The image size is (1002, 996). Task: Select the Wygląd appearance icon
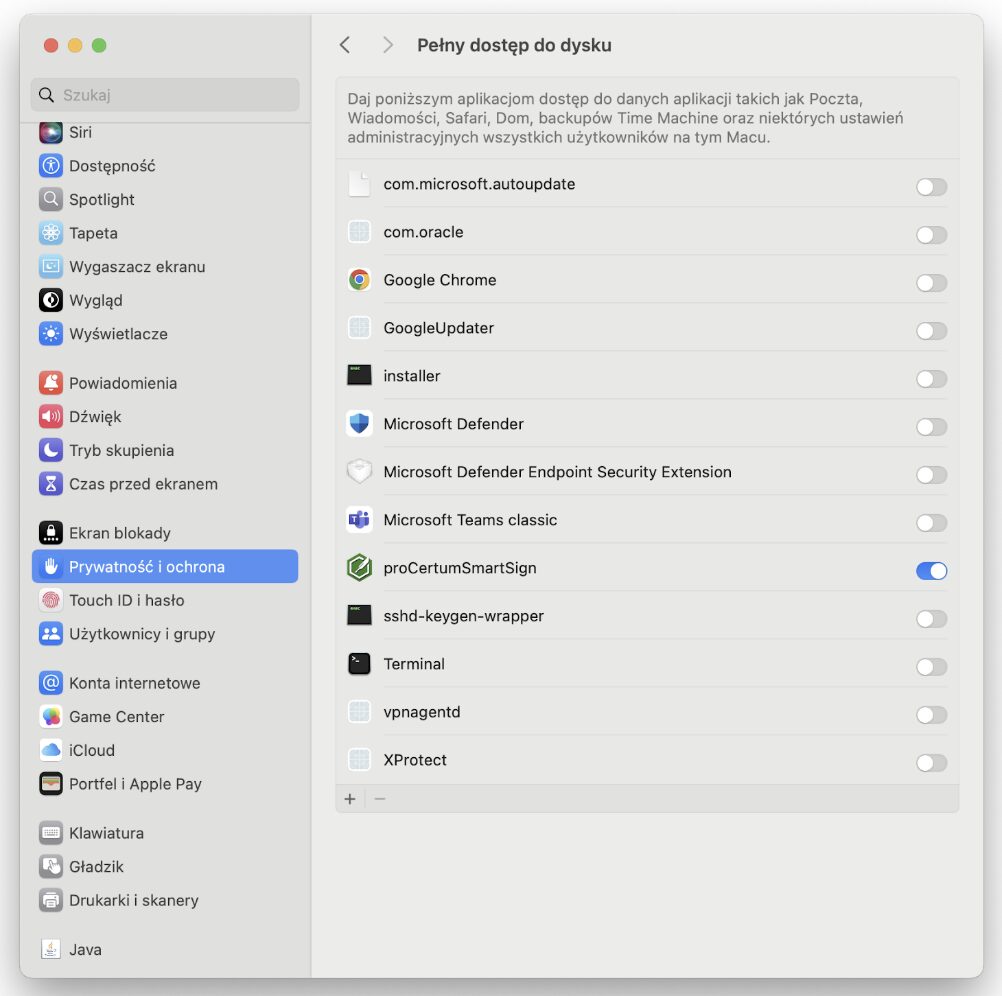tap(51, 300)
